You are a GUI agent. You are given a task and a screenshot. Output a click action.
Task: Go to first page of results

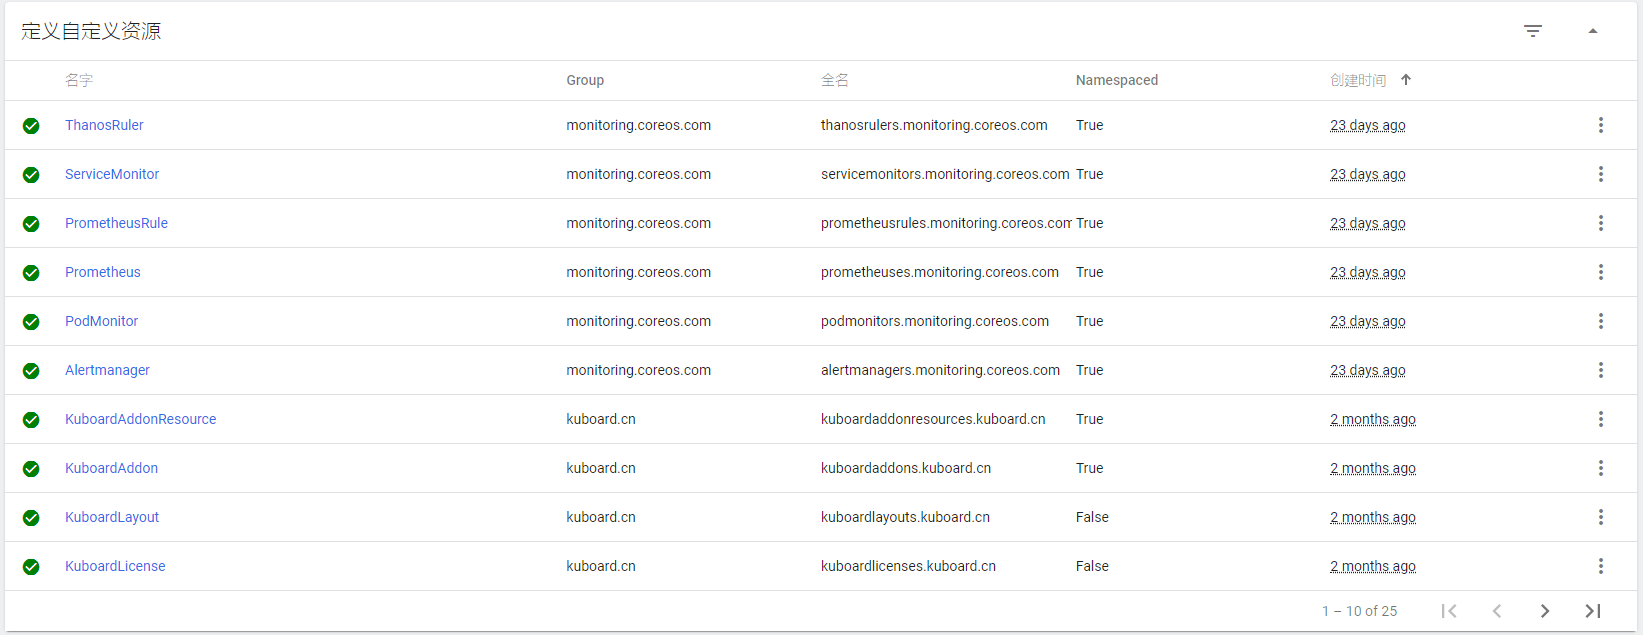1449,611
